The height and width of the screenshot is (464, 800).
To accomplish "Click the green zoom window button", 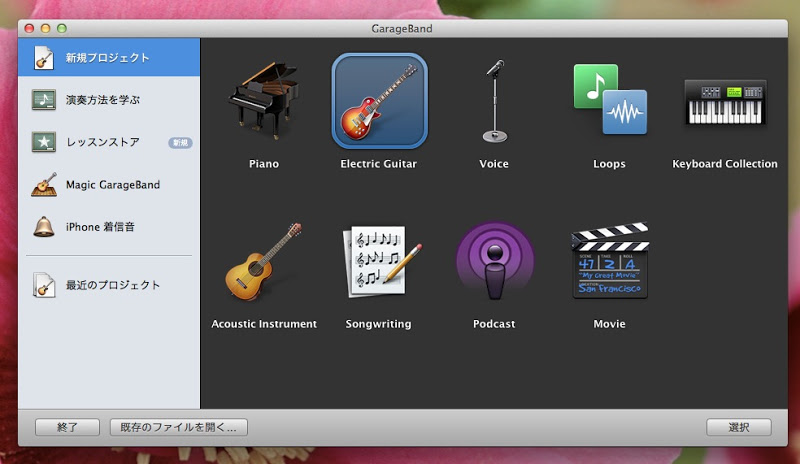I will pyautogui.click(x=62, y=29).
